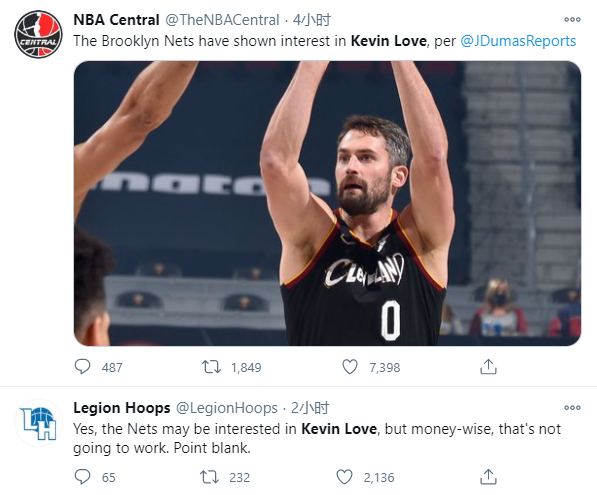Click the Legion Hoops display name

(122, 408)
